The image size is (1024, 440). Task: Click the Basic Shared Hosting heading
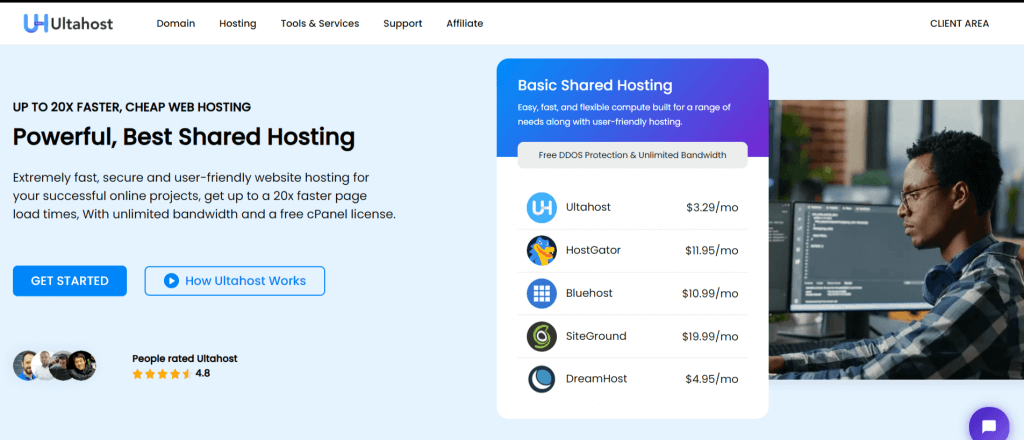[x=595, y=86]
